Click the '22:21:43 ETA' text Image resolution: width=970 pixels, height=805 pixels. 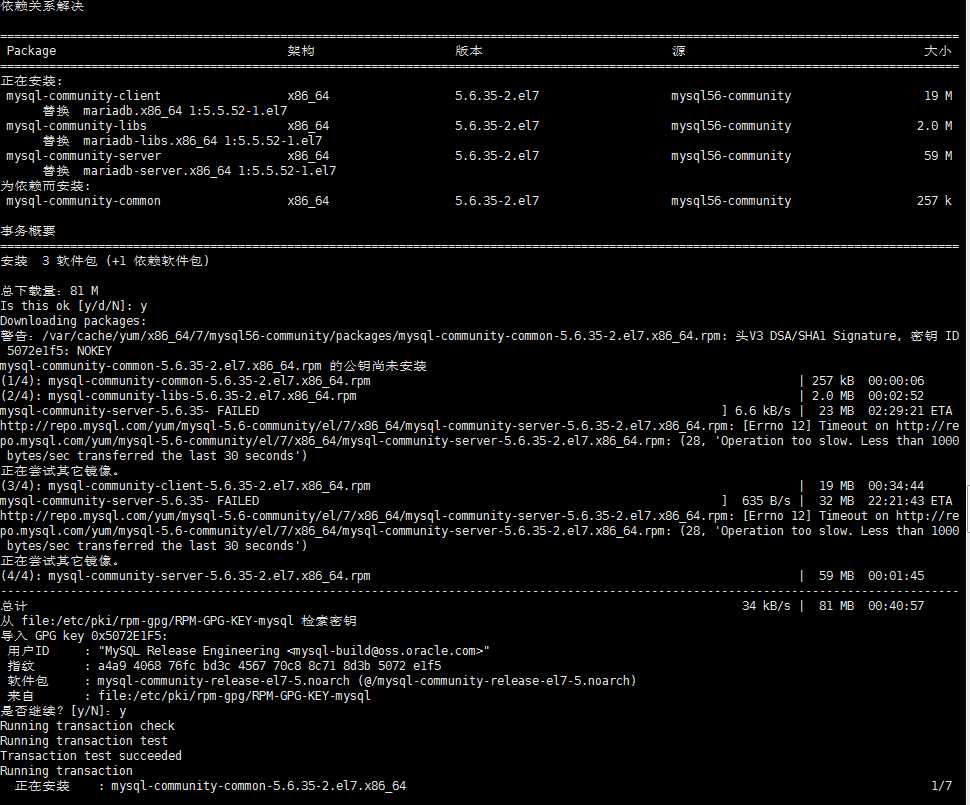tap(910, 501)
